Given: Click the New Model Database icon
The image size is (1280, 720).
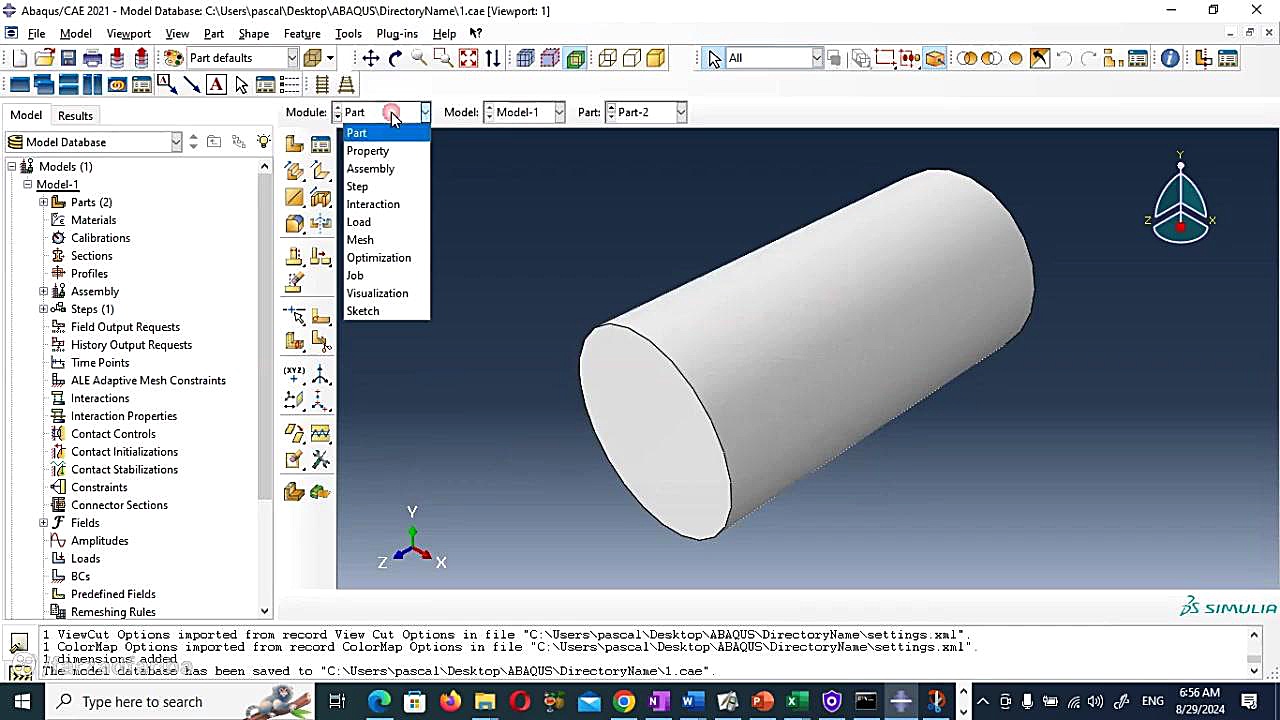Looking at the screenshot, I should coord(20,59).
